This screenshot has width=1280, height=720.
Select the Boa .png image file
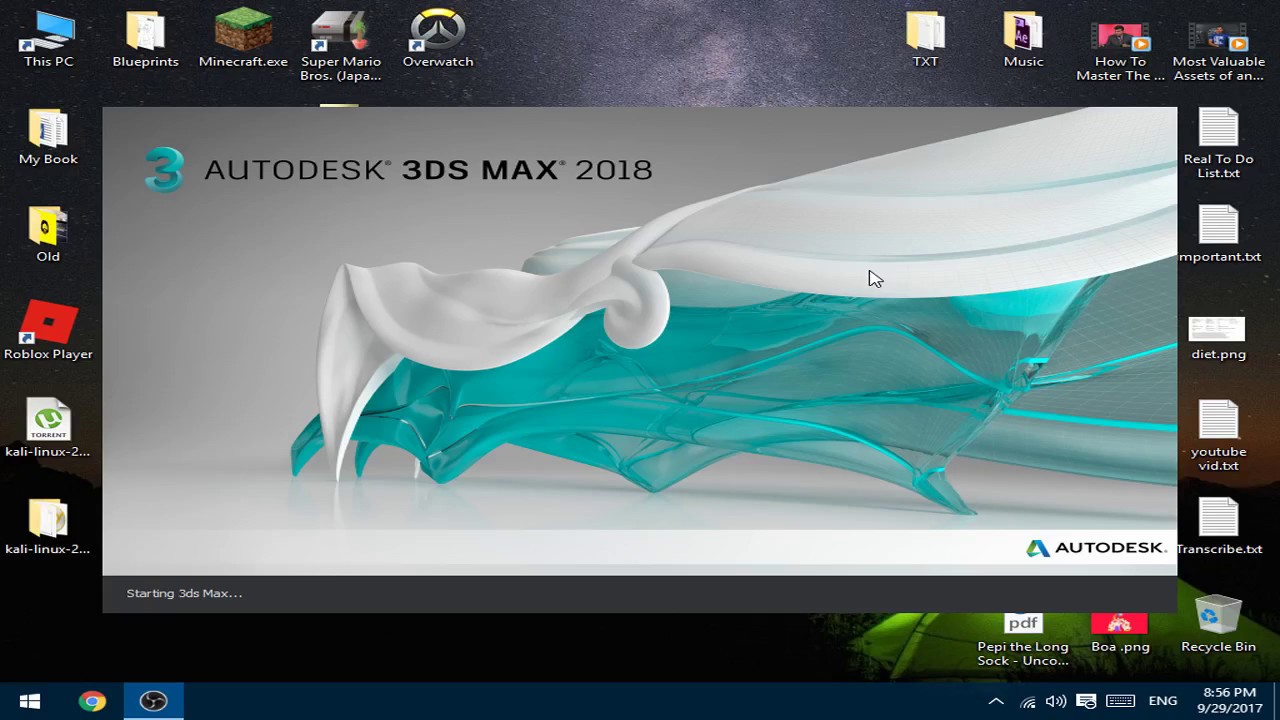1120,633
